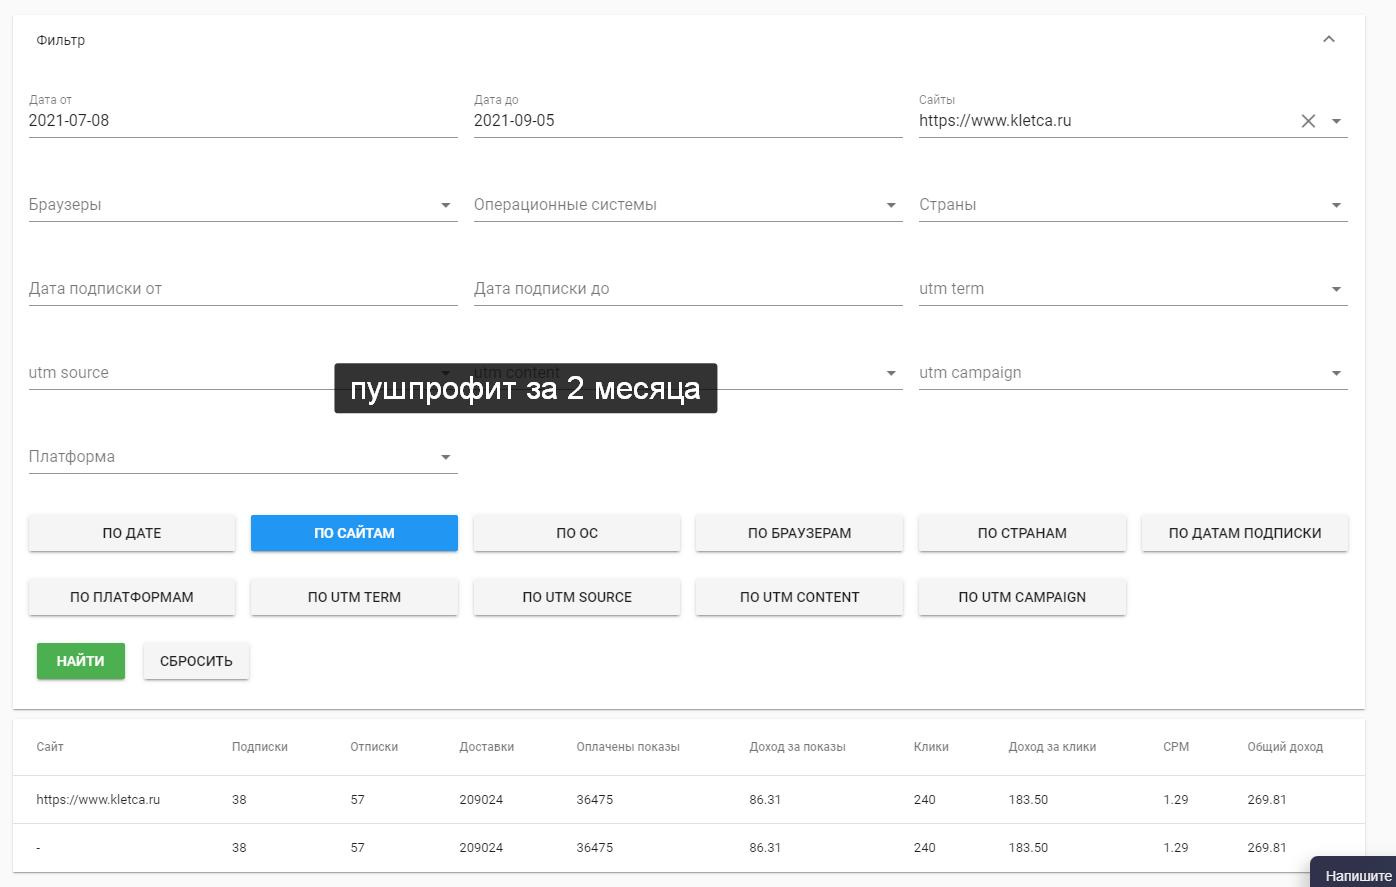This screenshot has width=1396, height=887.
Task: Open the Напишите chat widget
Action: coord(1355,873)
